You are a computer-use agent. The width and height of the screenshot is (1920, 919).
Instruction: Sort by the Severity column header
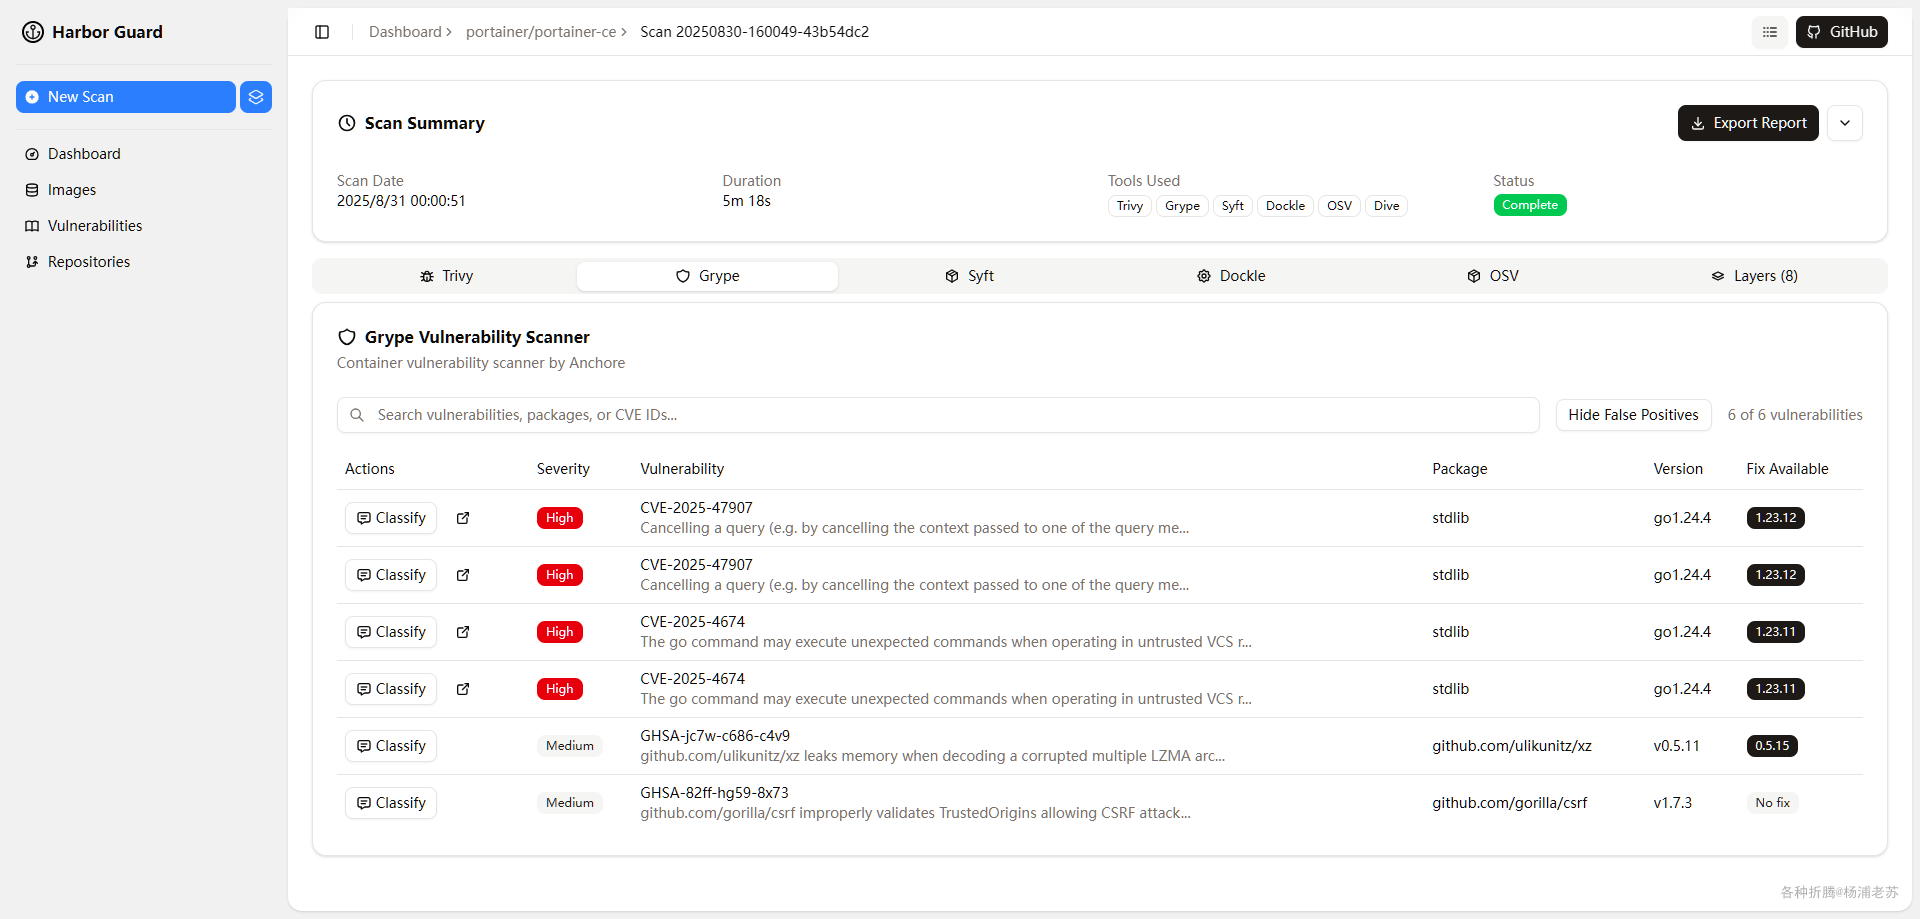point(563,469)
